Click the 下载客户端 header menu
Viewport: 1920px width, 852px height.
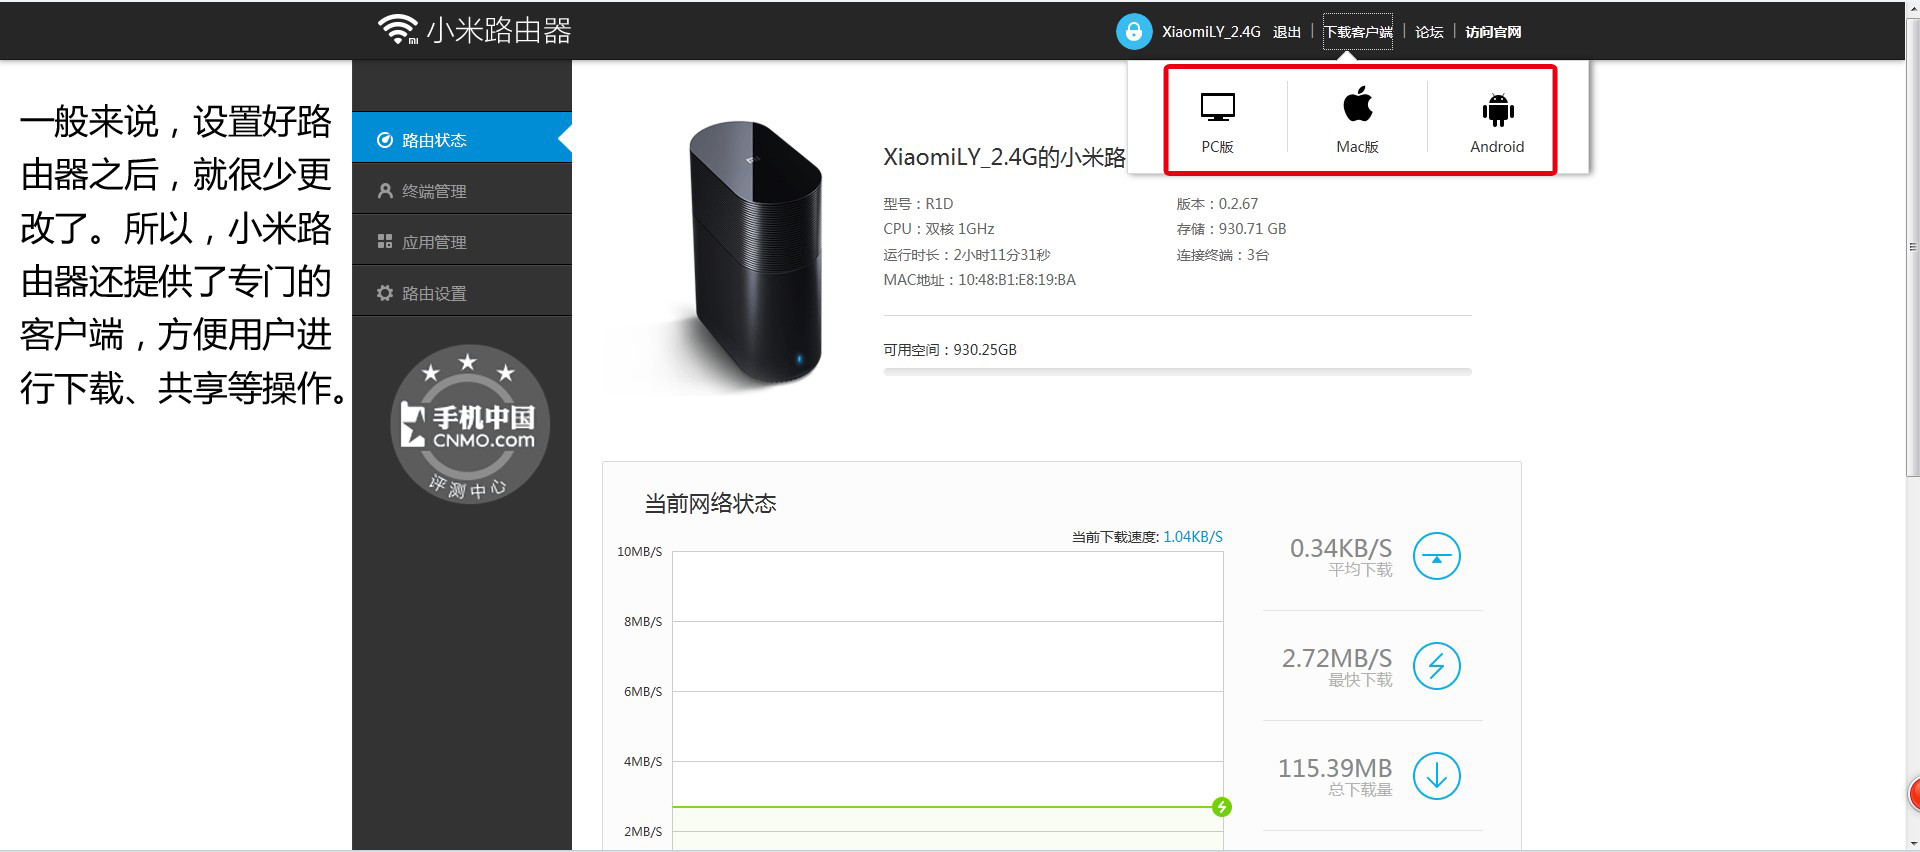click(1358, 32)
